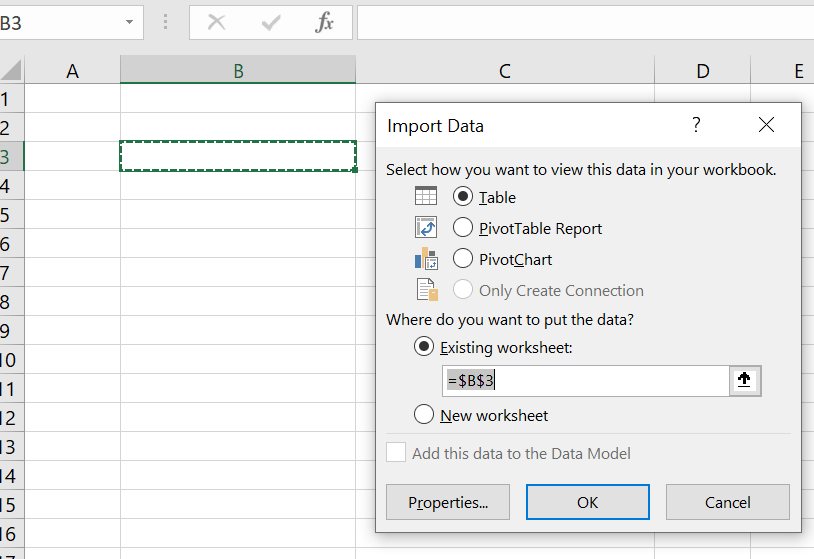Screen dimensions: 814x559
Task: Select the New worksheet option
Action: pos(424,414)
